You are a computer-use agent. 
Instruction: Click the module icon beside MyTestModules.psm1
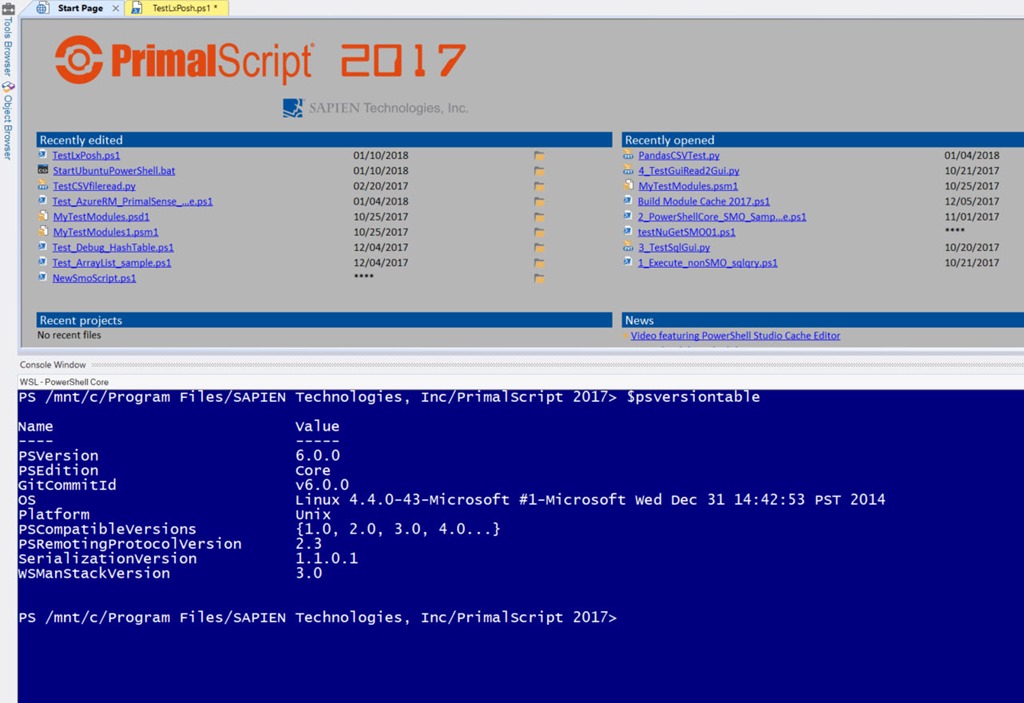(x=628, y=186)
